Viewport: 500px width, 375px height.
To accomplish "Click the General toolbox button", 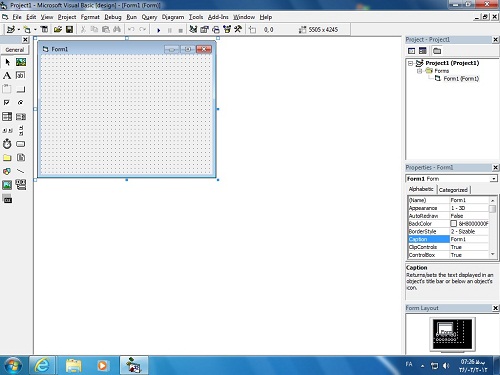I will 15,50.
